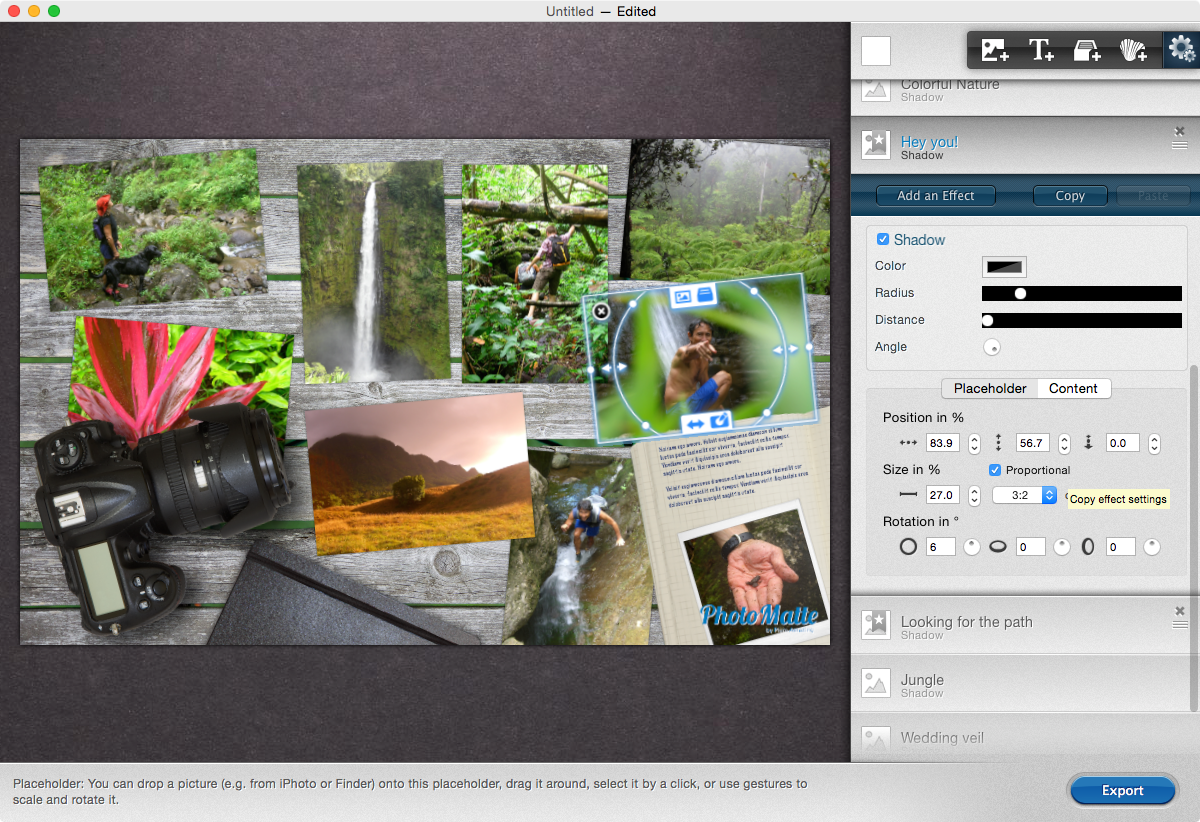The image size is (1200, 822).
Task: Click the Z-rotation circle icon
Action: click(x=908, y=547)
